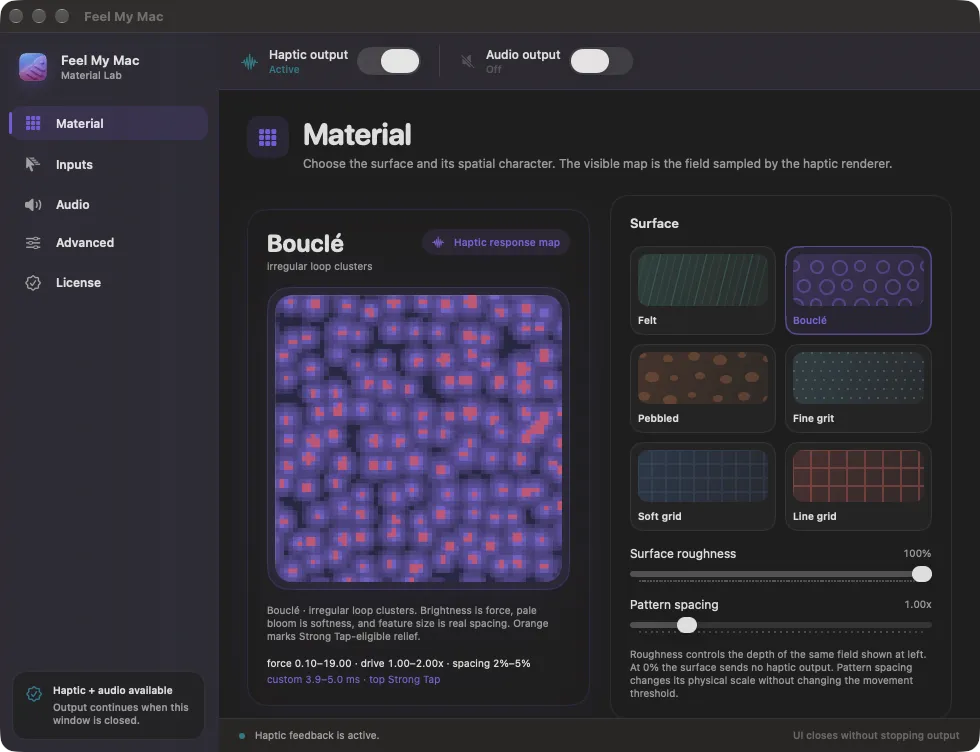This screenshot has width=980, height=752.
Task: Click the 'Haptic + audio available' notice text
Action: point(112,690)
